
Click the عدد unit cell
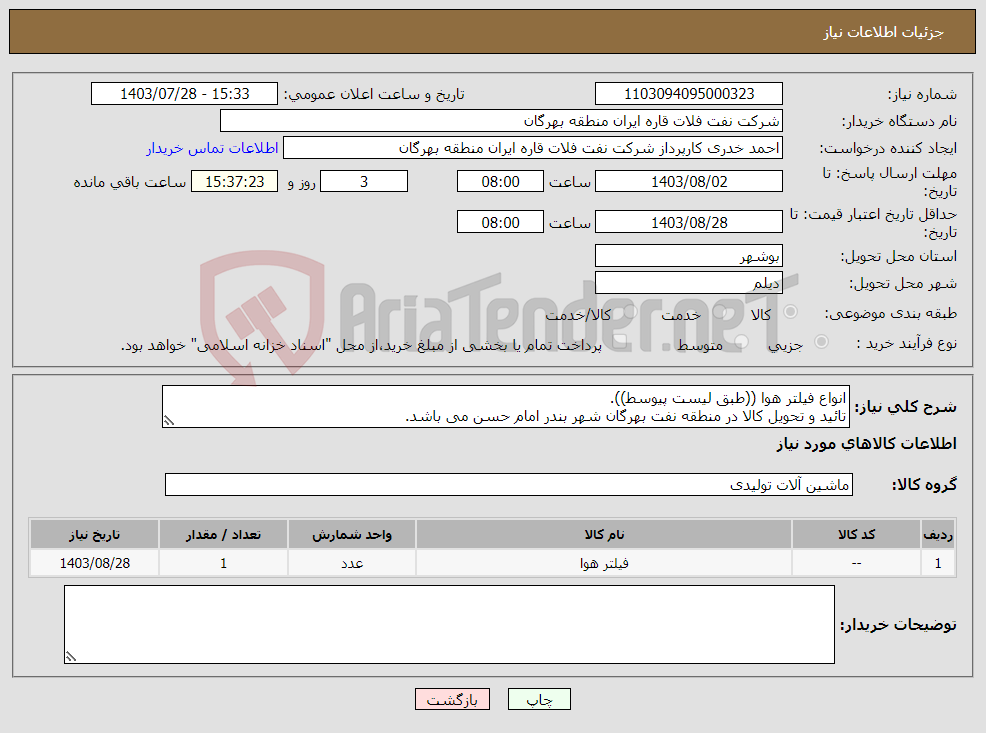[352, 563]
